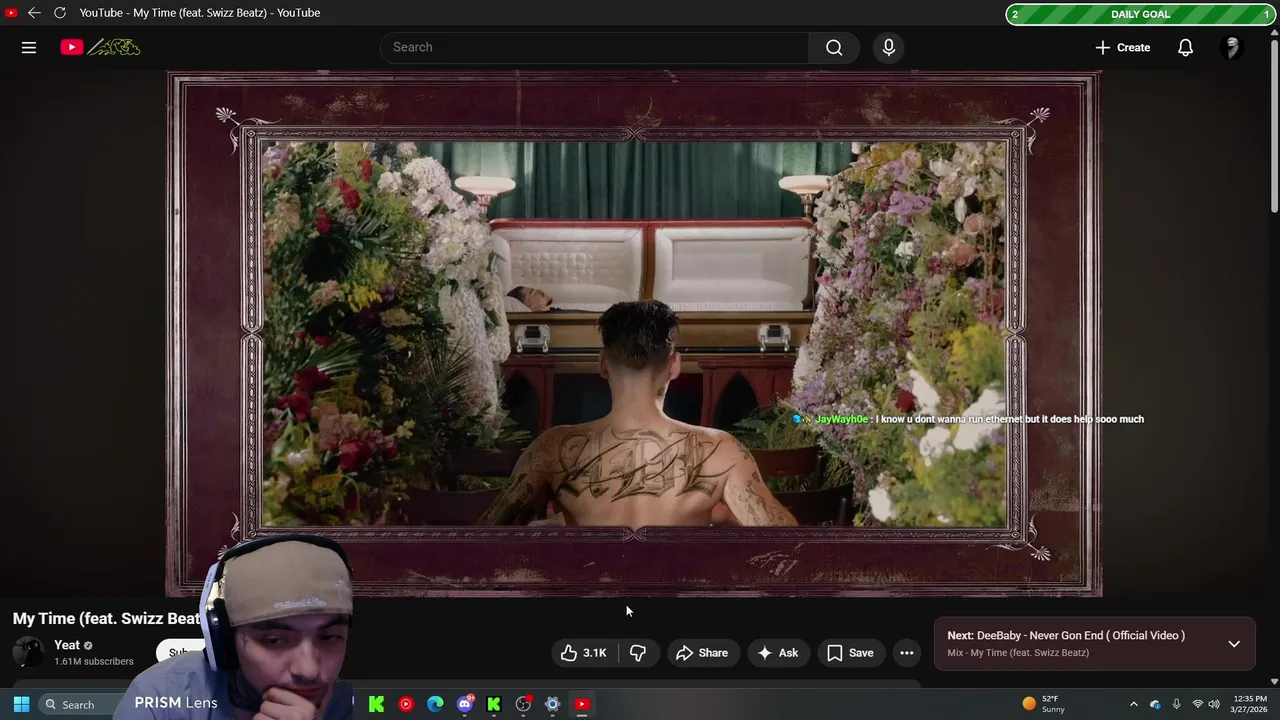Click the My Time video player
This screenshot has width=1280, height=720.
(634, 334)
